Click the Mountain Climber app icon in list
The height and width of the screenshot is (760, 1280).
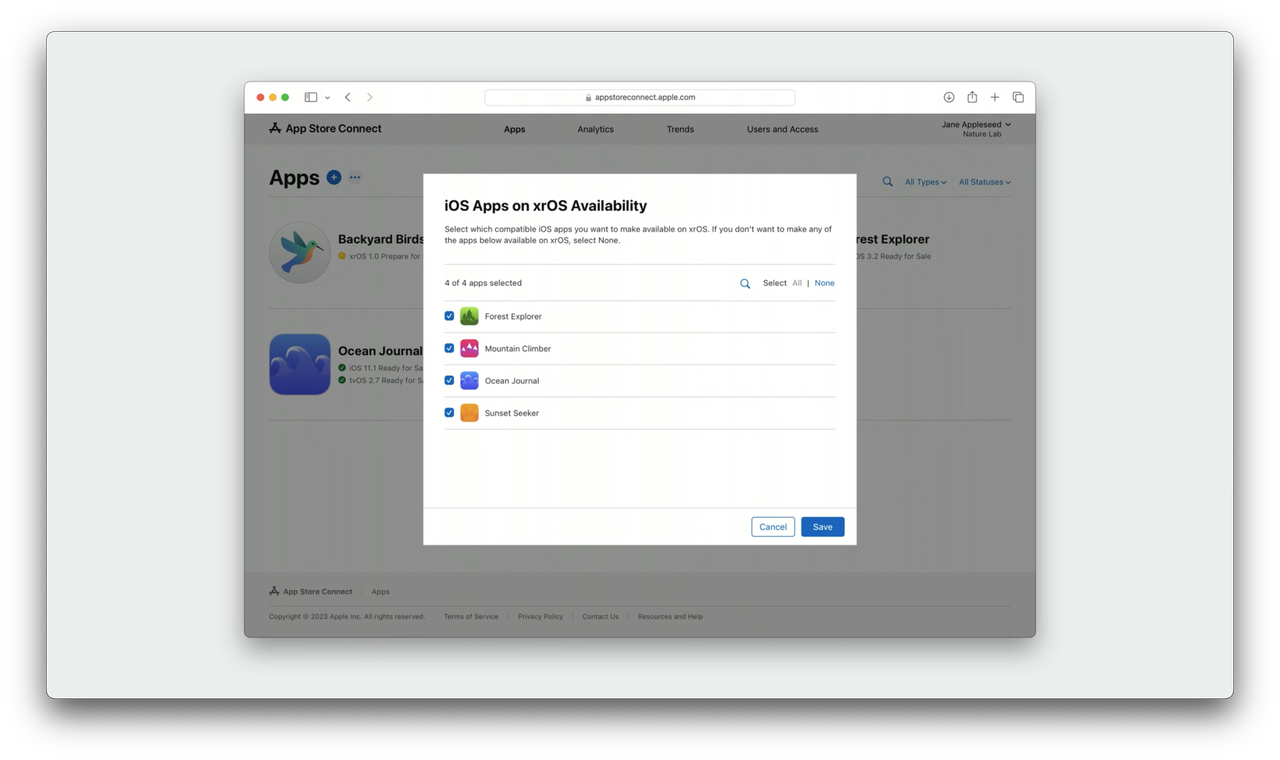pos(469,348)
